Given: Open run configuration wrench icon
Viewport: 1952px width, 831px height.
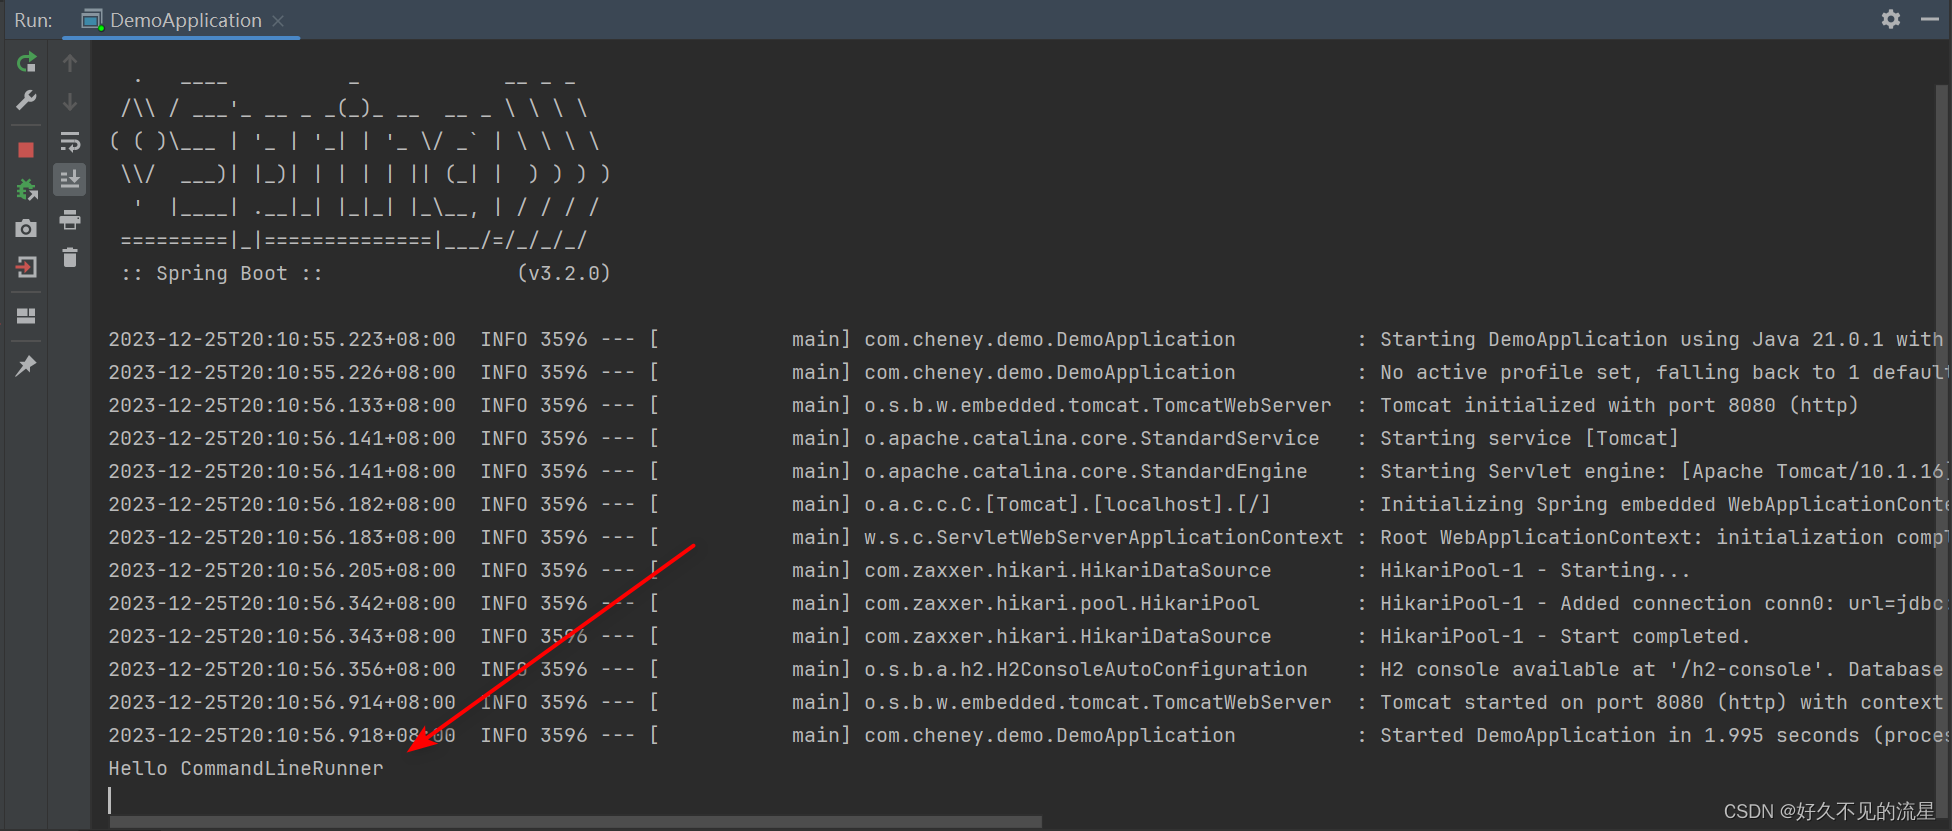Looking at the screenshot, I should pos(27,100).
